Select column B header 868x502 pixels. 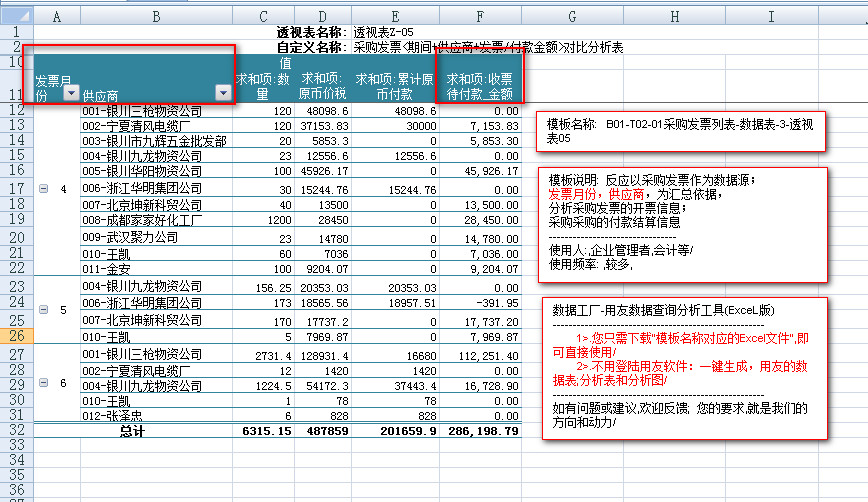pos(156,17)
